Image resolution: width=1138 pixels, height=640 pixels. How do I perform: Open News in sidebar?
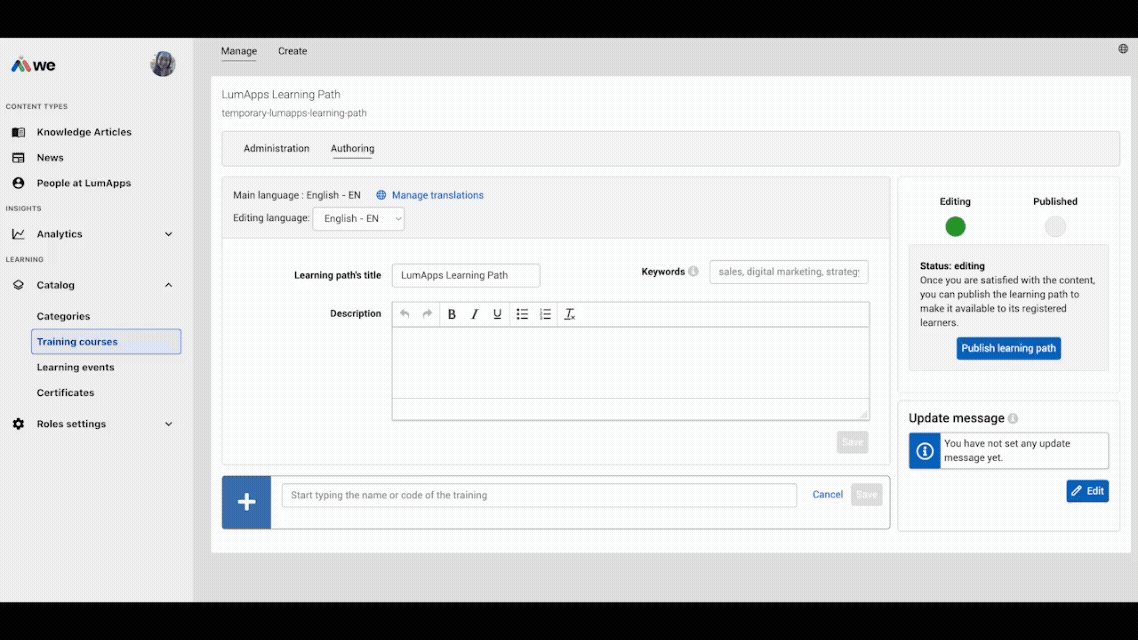point(50,157)
